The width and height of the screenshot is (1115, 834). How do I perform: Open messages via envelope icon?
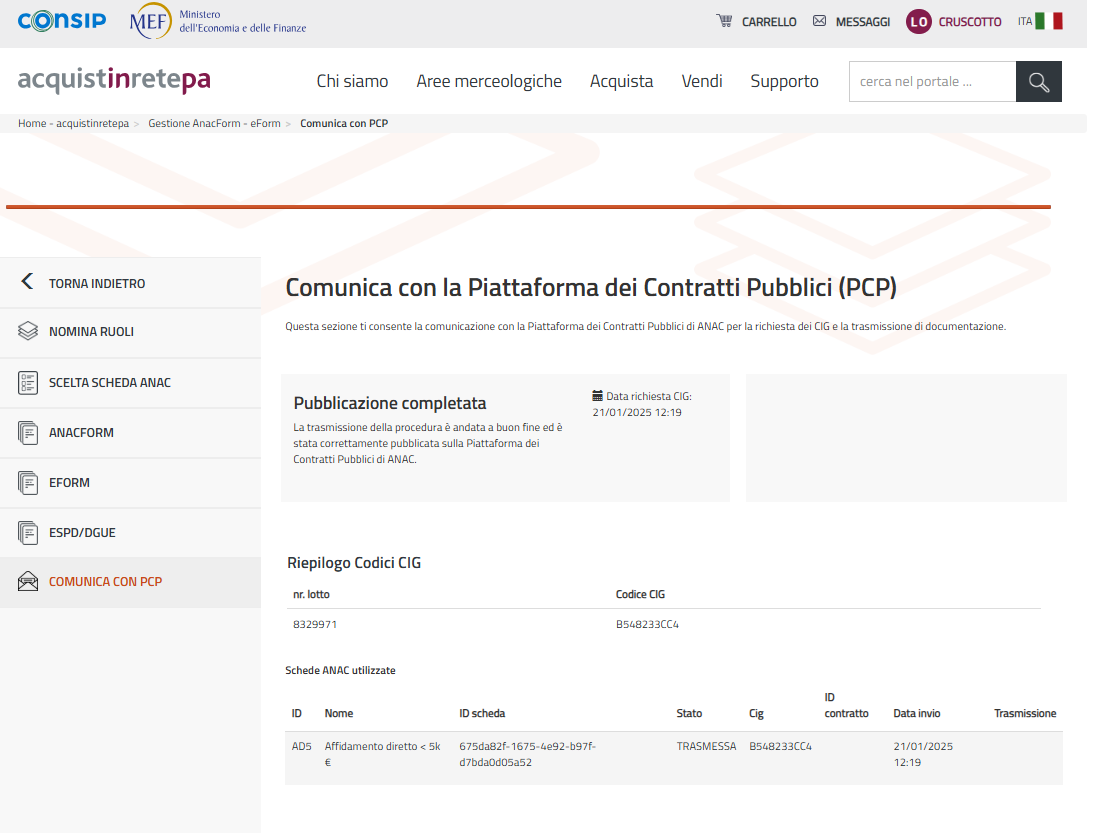click(820, 21)
